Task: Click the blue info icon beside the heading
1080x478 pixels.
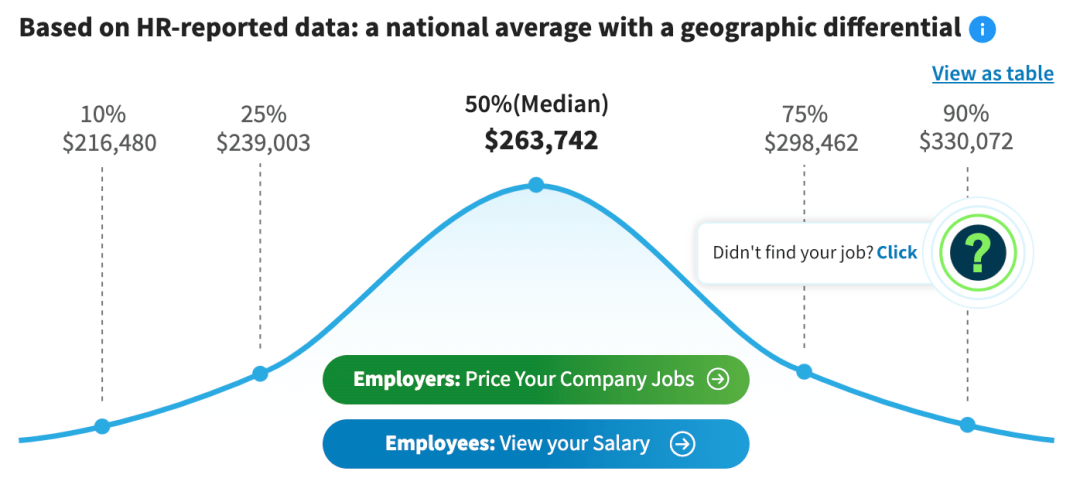Action: 982,29
